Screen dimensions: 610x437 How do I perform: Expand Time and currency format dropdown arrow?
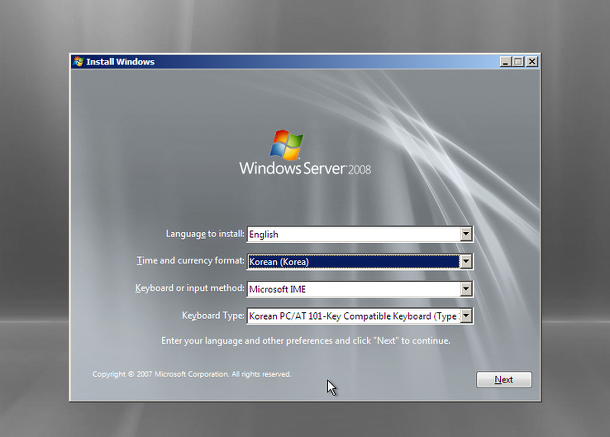(x=466, y=261)
